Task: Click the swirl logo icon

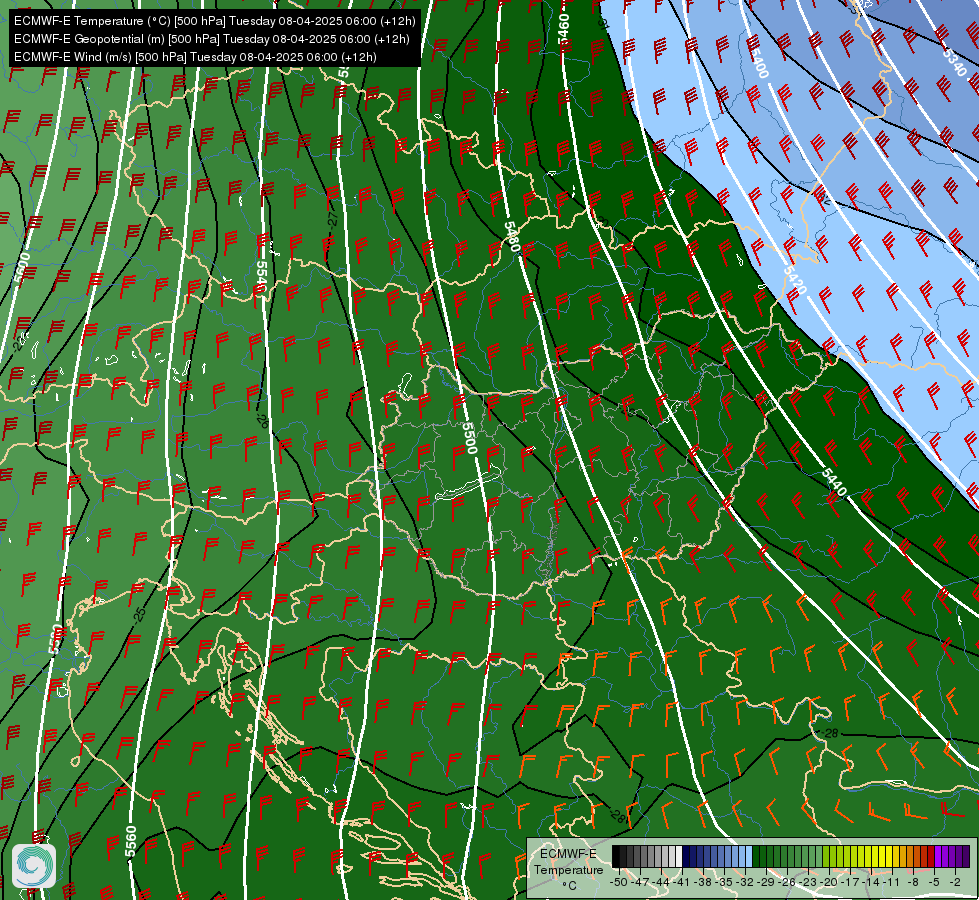Action: coord(34,865)
